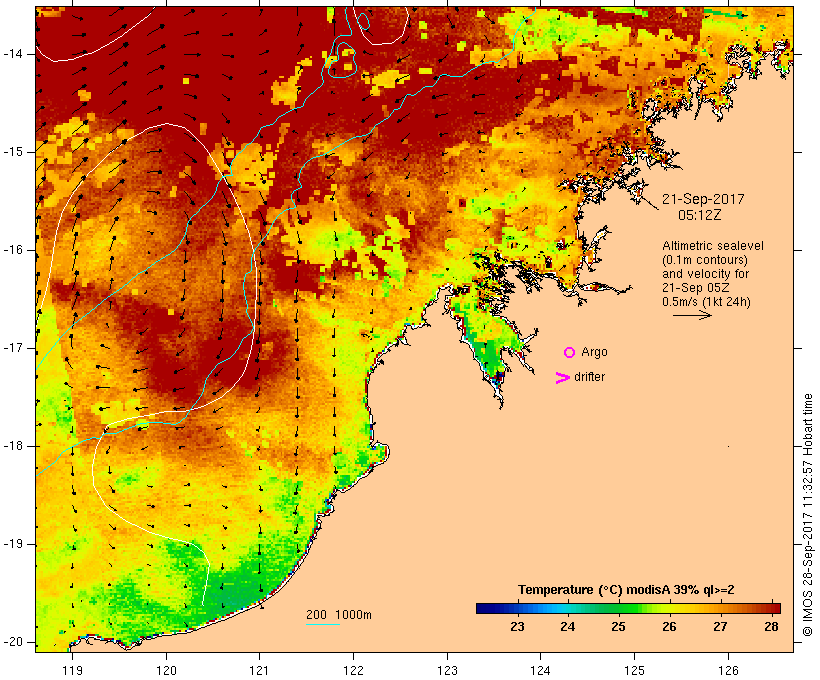Click the magenta drifter arrow legend symbol
This screenshot has height=680, width=820.
pyautogui.click(x=563, y=378)
